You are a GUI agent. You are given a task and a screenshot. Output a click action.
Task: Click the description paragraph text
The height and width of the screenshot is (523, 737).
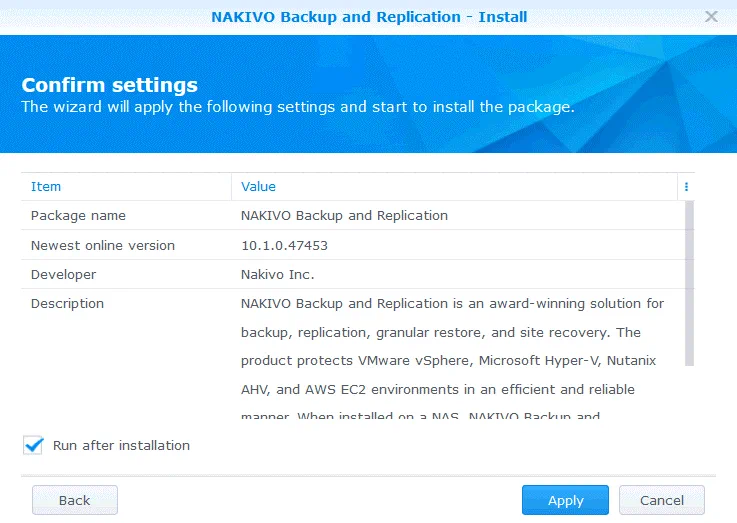click(x=450, y=346)
